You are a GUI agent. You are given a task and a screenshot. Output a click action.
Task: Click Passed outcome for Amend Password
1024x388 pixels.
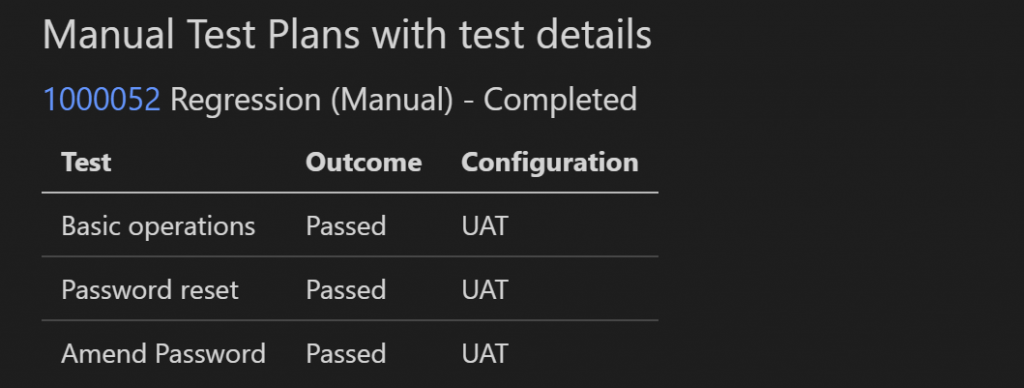click(346, 353)
